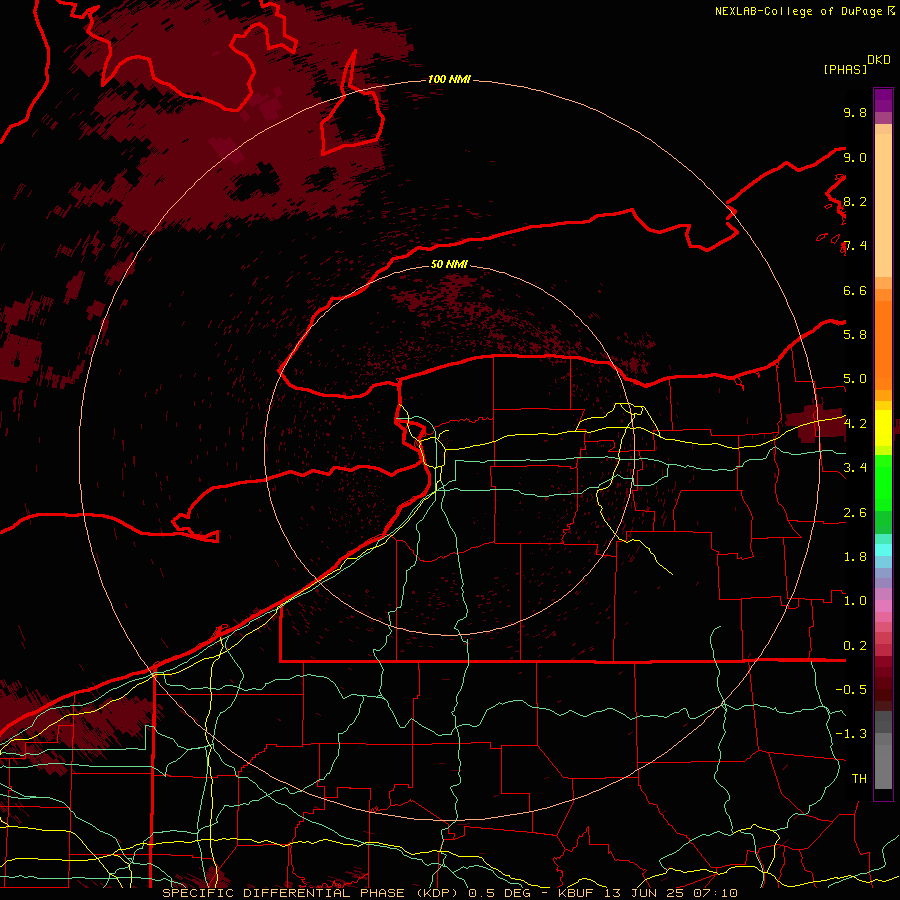Click the -0.5 scale value
Image resolution: width=900 pixels, height=900 pixels.
(851, 689)
